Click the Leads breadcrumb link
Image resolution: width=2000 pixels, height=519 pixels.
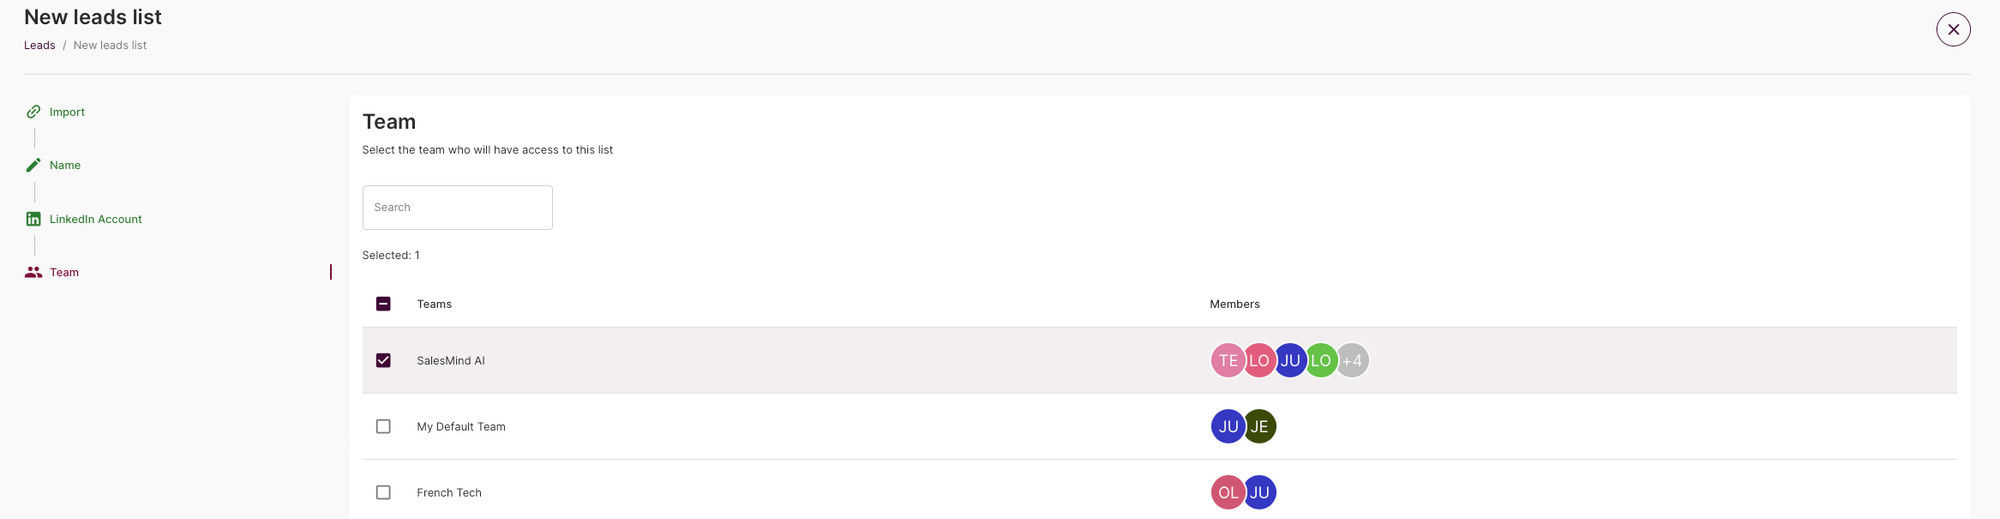pos(39,45)
